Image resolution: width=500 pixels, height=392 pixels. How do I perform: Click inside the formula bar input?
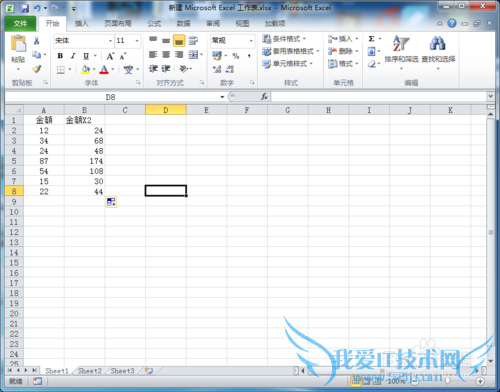pos(379,97)
